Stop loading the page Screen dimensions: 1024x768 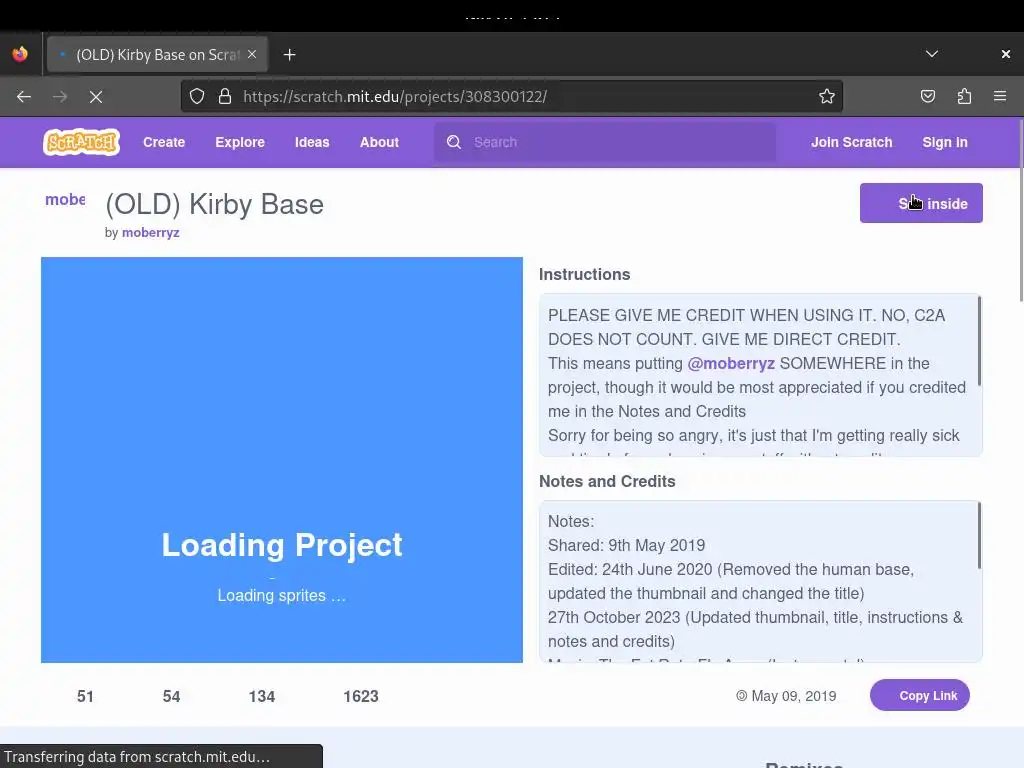96,97
